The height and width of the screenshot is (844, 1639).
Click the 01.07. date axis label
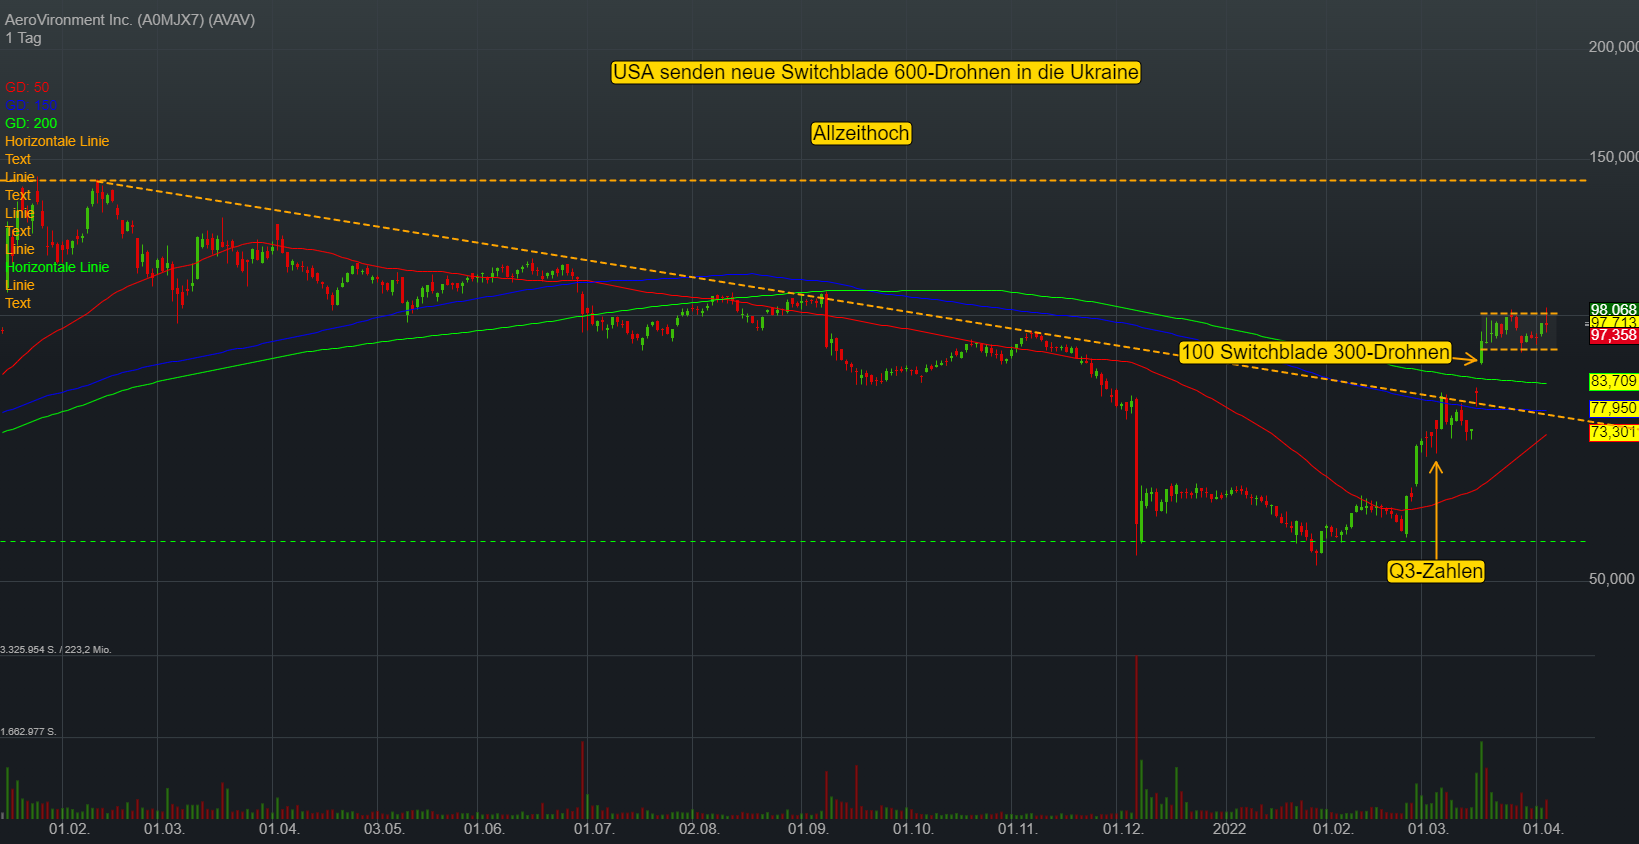coord(594,829)
